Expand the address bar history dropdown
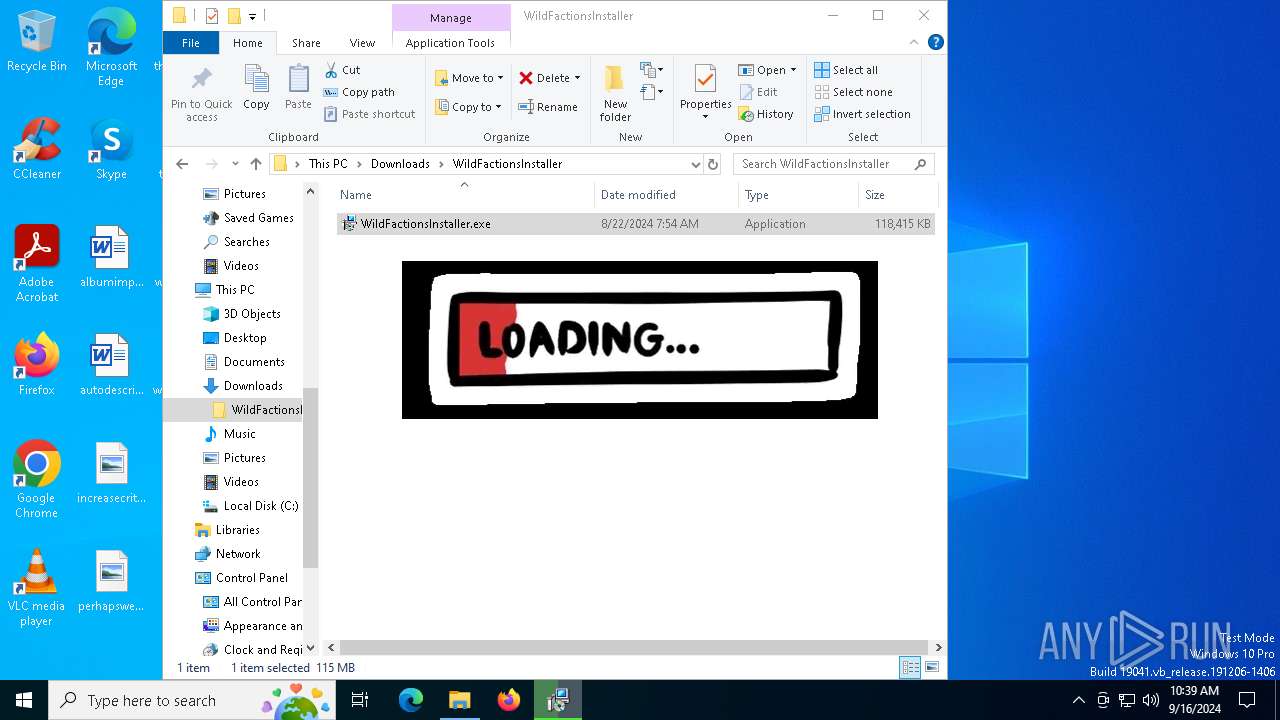 (x=695, y=164)
